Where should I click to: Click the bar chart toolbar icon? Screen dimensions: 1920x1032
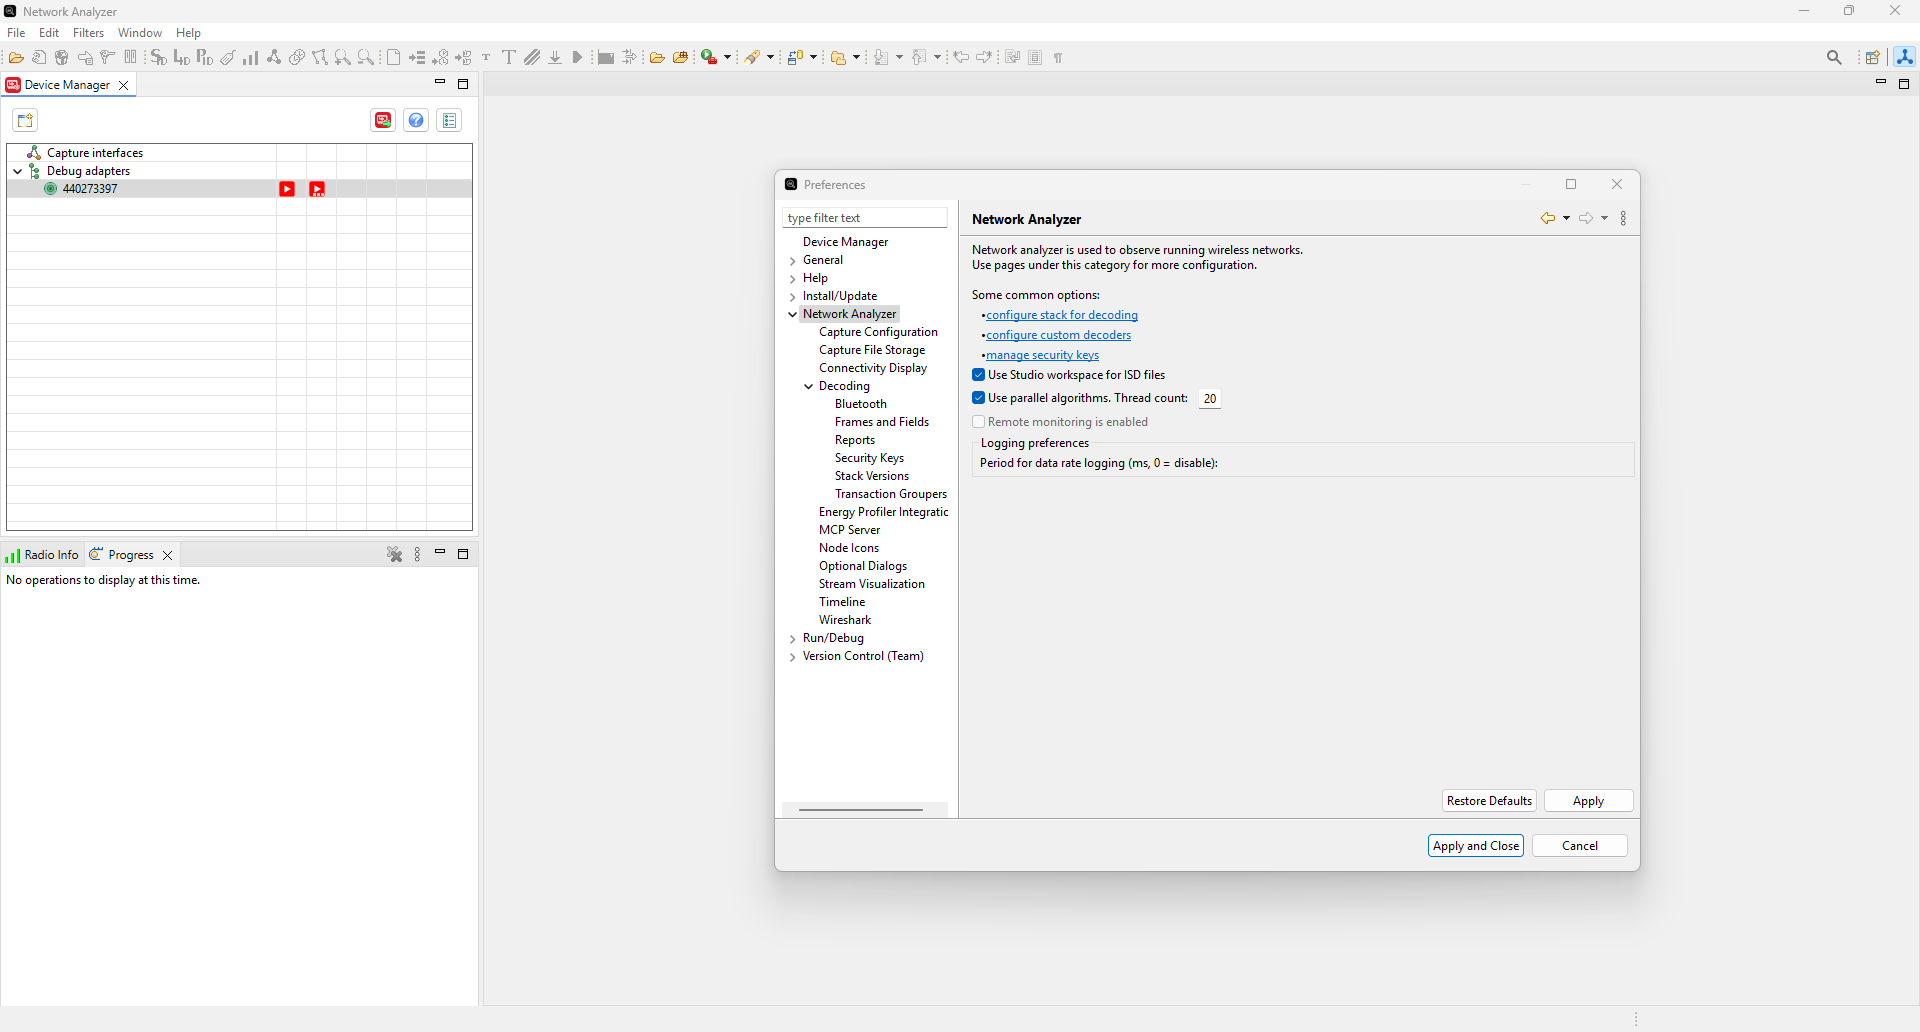250,57
